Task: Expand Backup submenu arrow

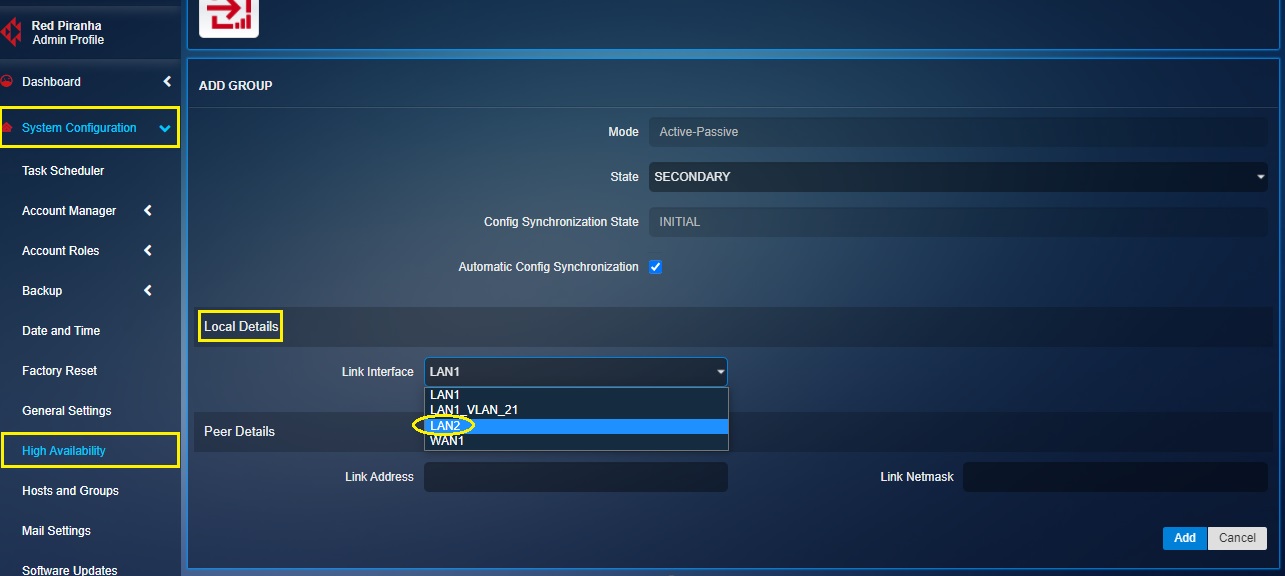Action: (x=148, y=290)
